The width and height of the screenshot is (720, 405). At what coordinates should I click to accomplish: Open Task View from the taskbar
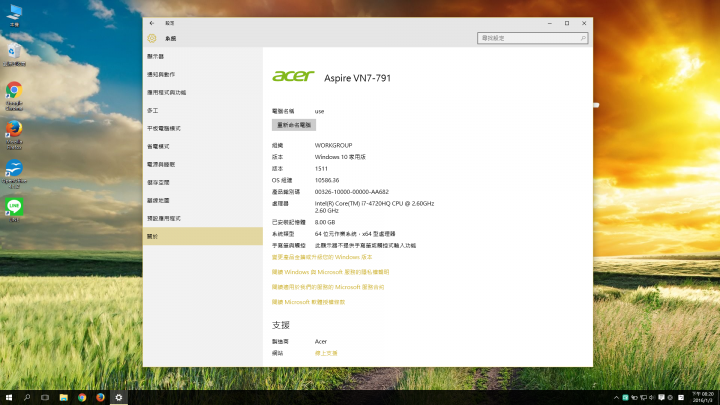[x=45, y=397]
